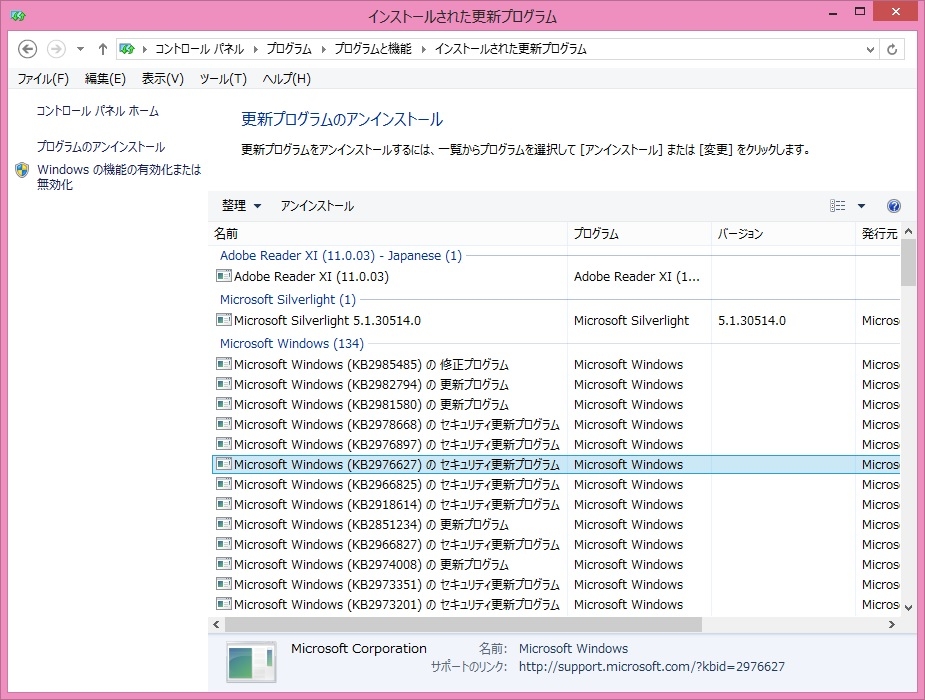This screenshot has width=925, height=700.
Task: Expand the arrow after プログラムと機能 breadcrumb
Action: [x=424, y=50]
